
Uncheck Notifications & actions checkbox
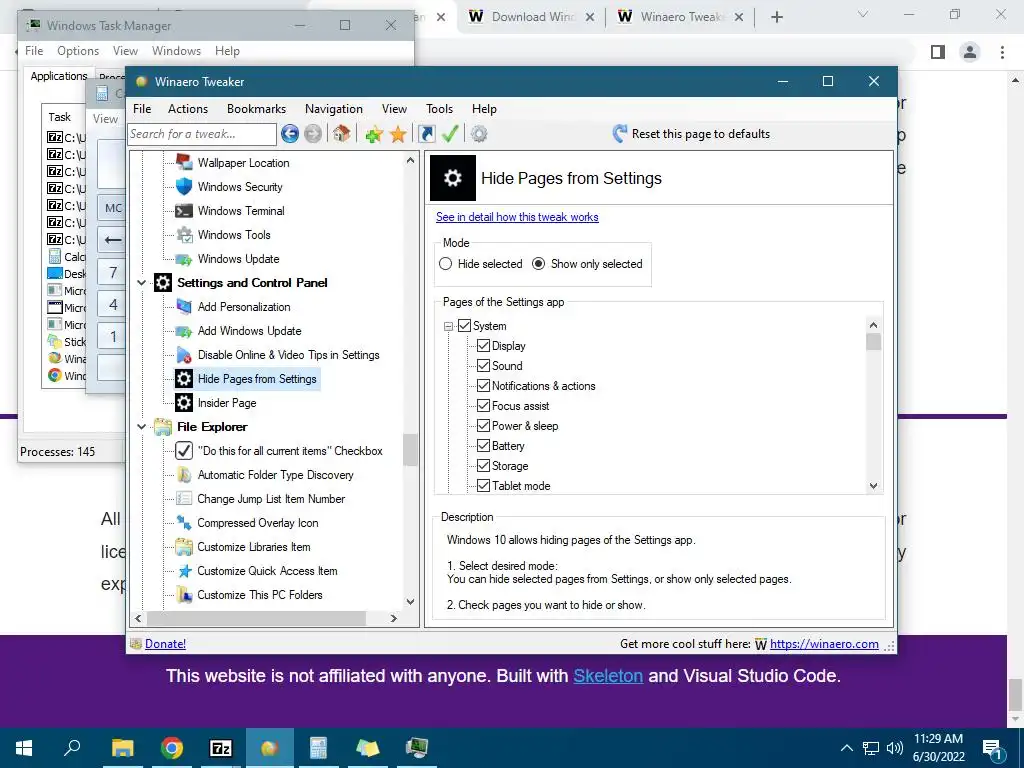[483, 385]
